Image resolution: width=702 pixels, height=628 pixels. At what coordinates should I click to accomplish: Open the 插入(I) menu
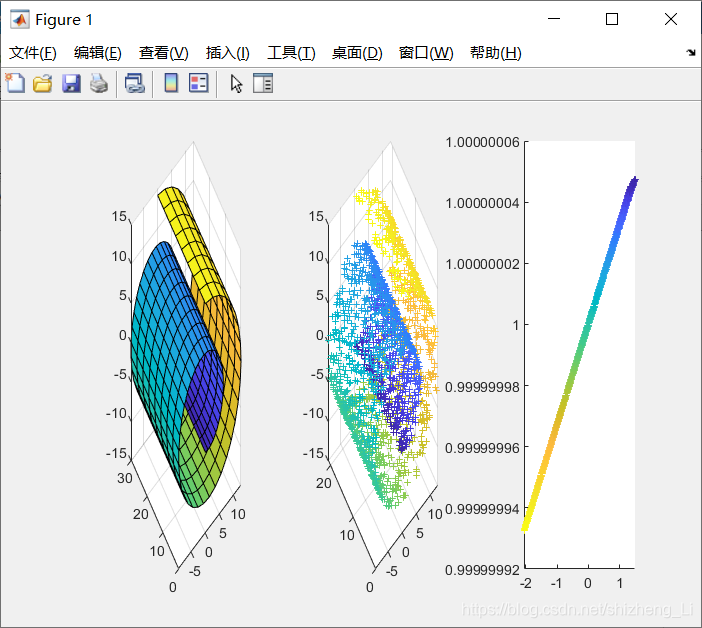pyautogui.click(x=227, y=53)
